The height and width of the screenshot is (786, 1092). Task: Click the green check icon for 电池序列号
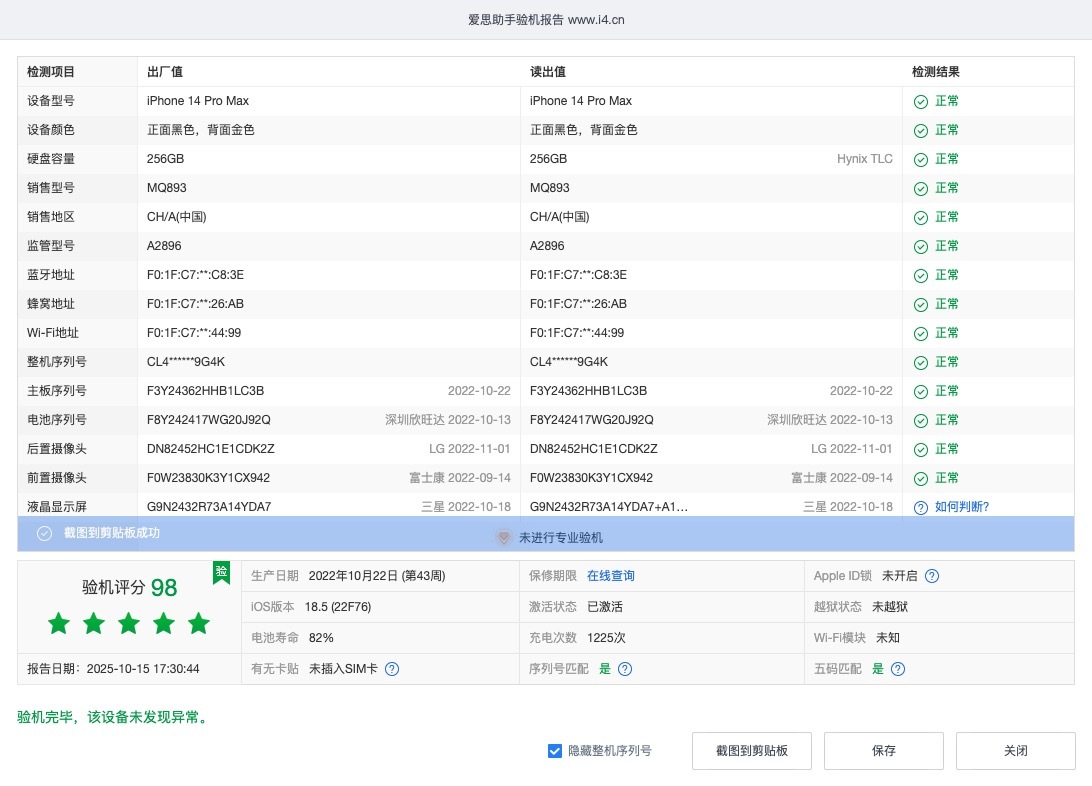[921, 420]
